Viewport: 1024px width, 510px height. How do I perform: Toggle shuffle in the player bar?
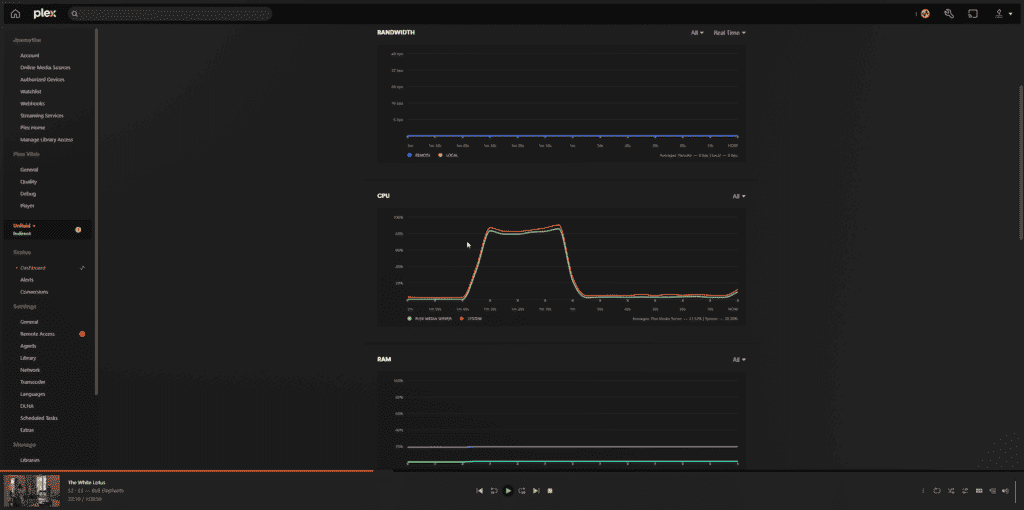(x=951, y=491)
